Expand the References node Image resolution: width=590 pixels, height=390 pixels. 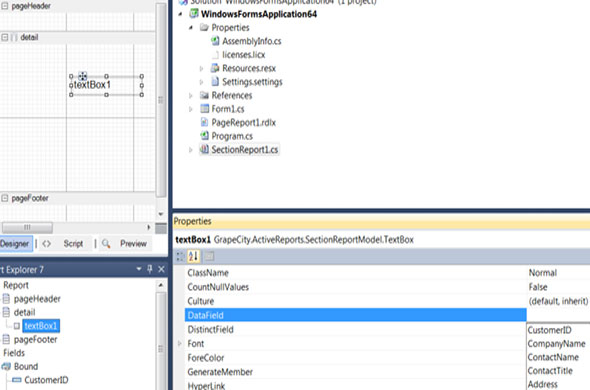tap(191, 96)
